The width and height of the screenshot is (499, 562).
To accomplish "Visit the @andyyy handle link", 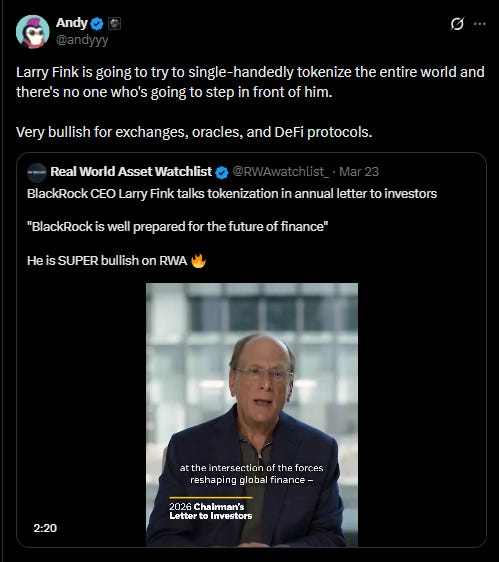I will coord(82,40).
